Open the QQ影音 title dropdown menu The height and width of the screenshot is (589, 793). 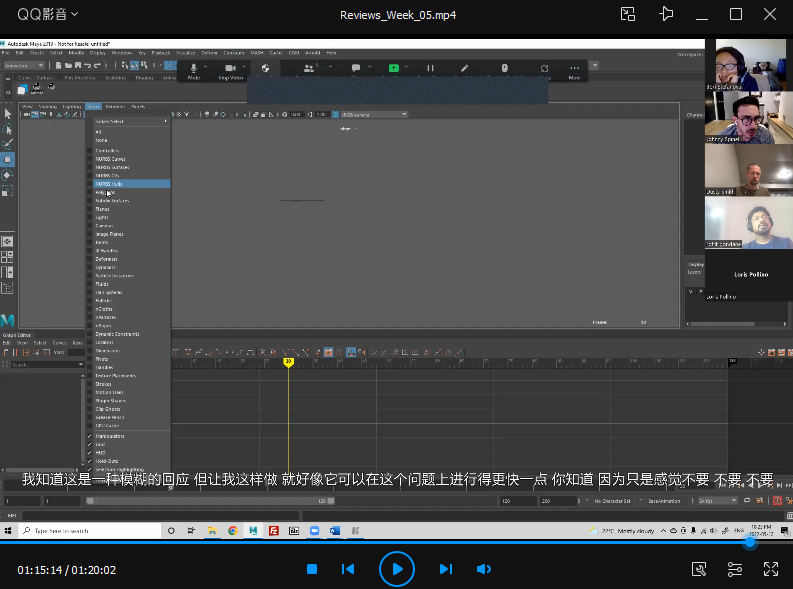pyautogui.click(x=48, y=14)
